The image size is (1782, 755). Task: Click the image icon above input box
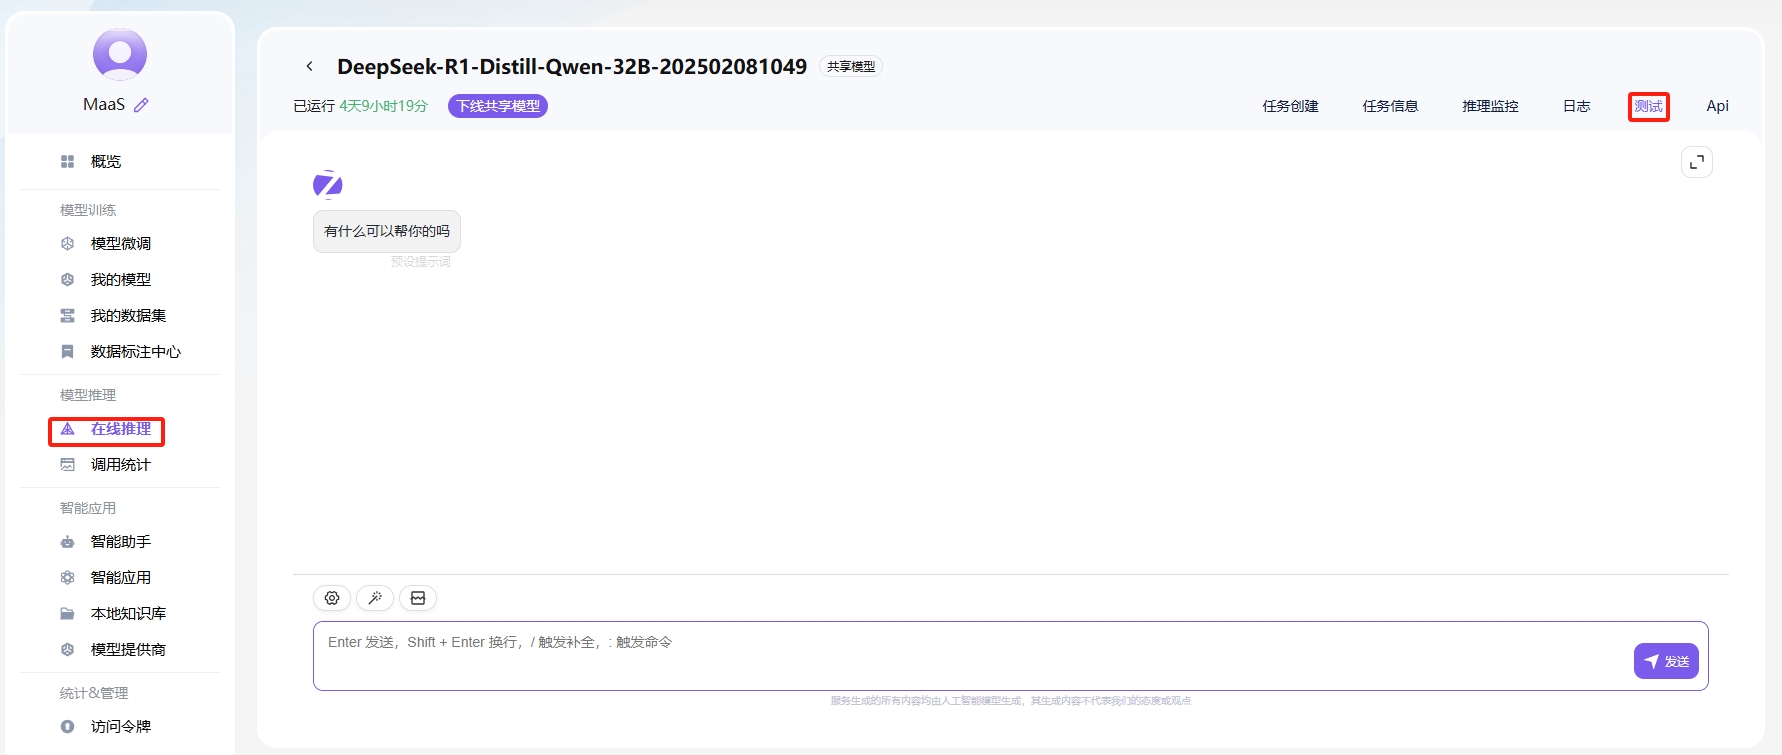pos(418,598)
